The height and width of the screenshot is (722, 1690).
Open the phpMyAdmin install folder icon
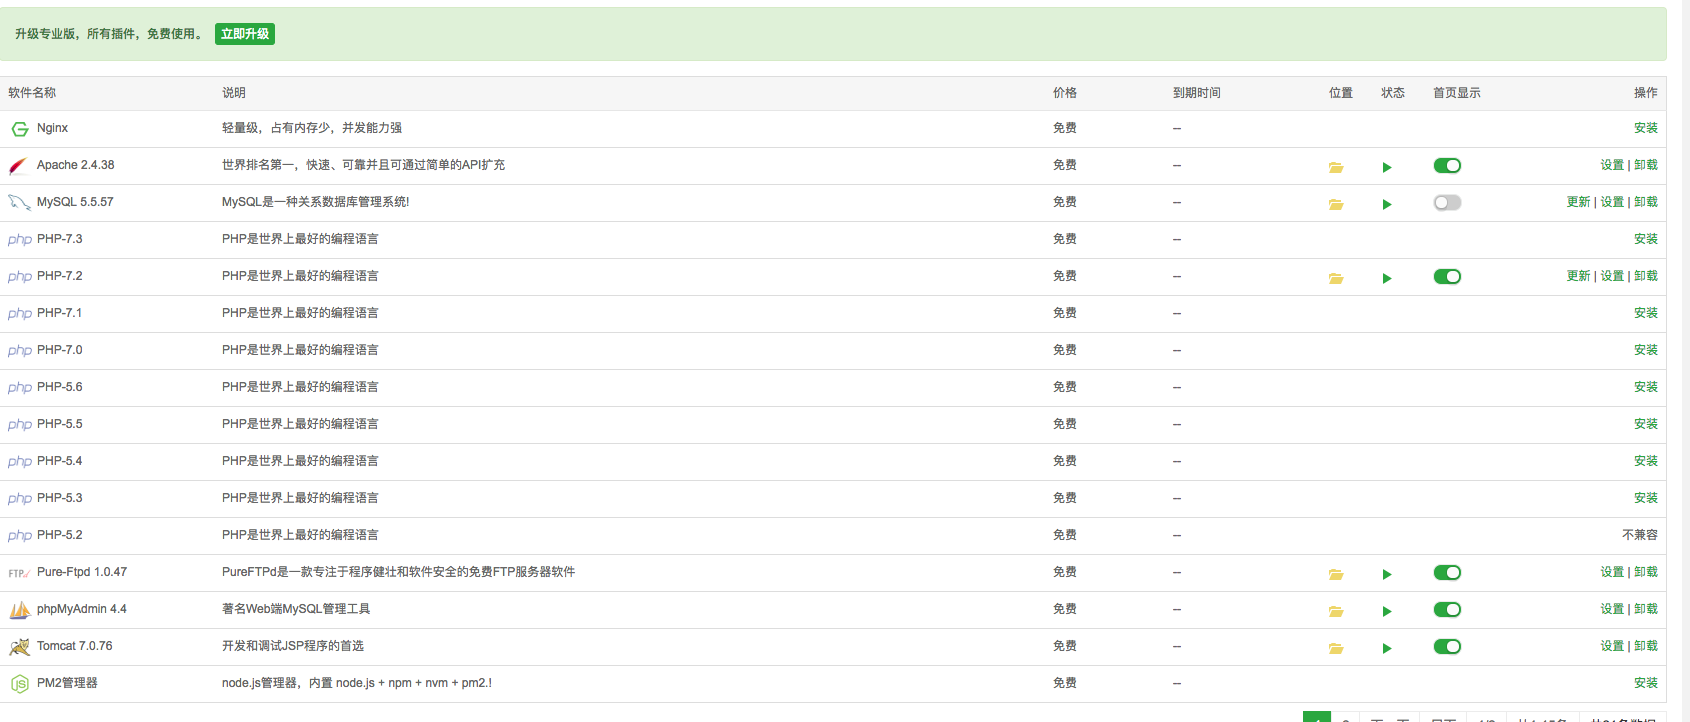point(1336,611)
